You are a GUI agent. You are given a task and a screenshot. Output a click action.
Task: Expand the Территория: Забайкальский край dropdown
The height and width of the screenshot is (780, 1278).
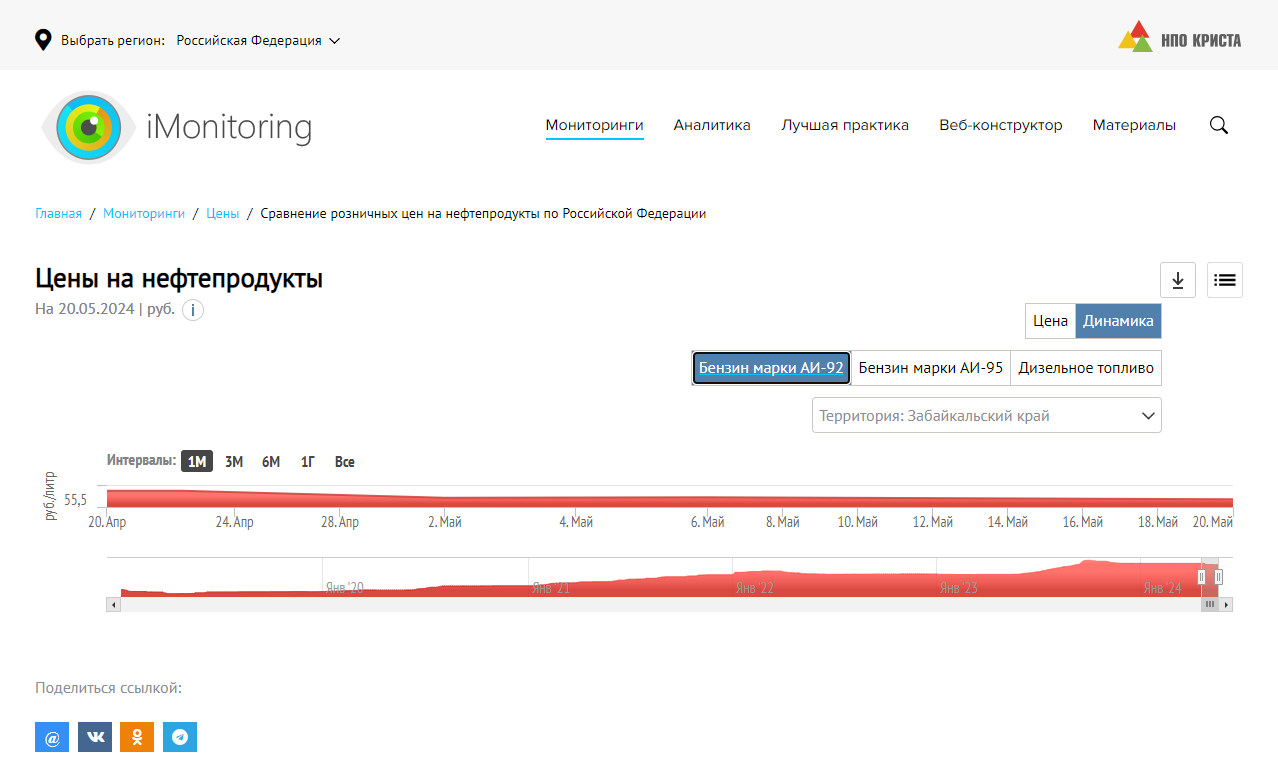pos(986,416)
